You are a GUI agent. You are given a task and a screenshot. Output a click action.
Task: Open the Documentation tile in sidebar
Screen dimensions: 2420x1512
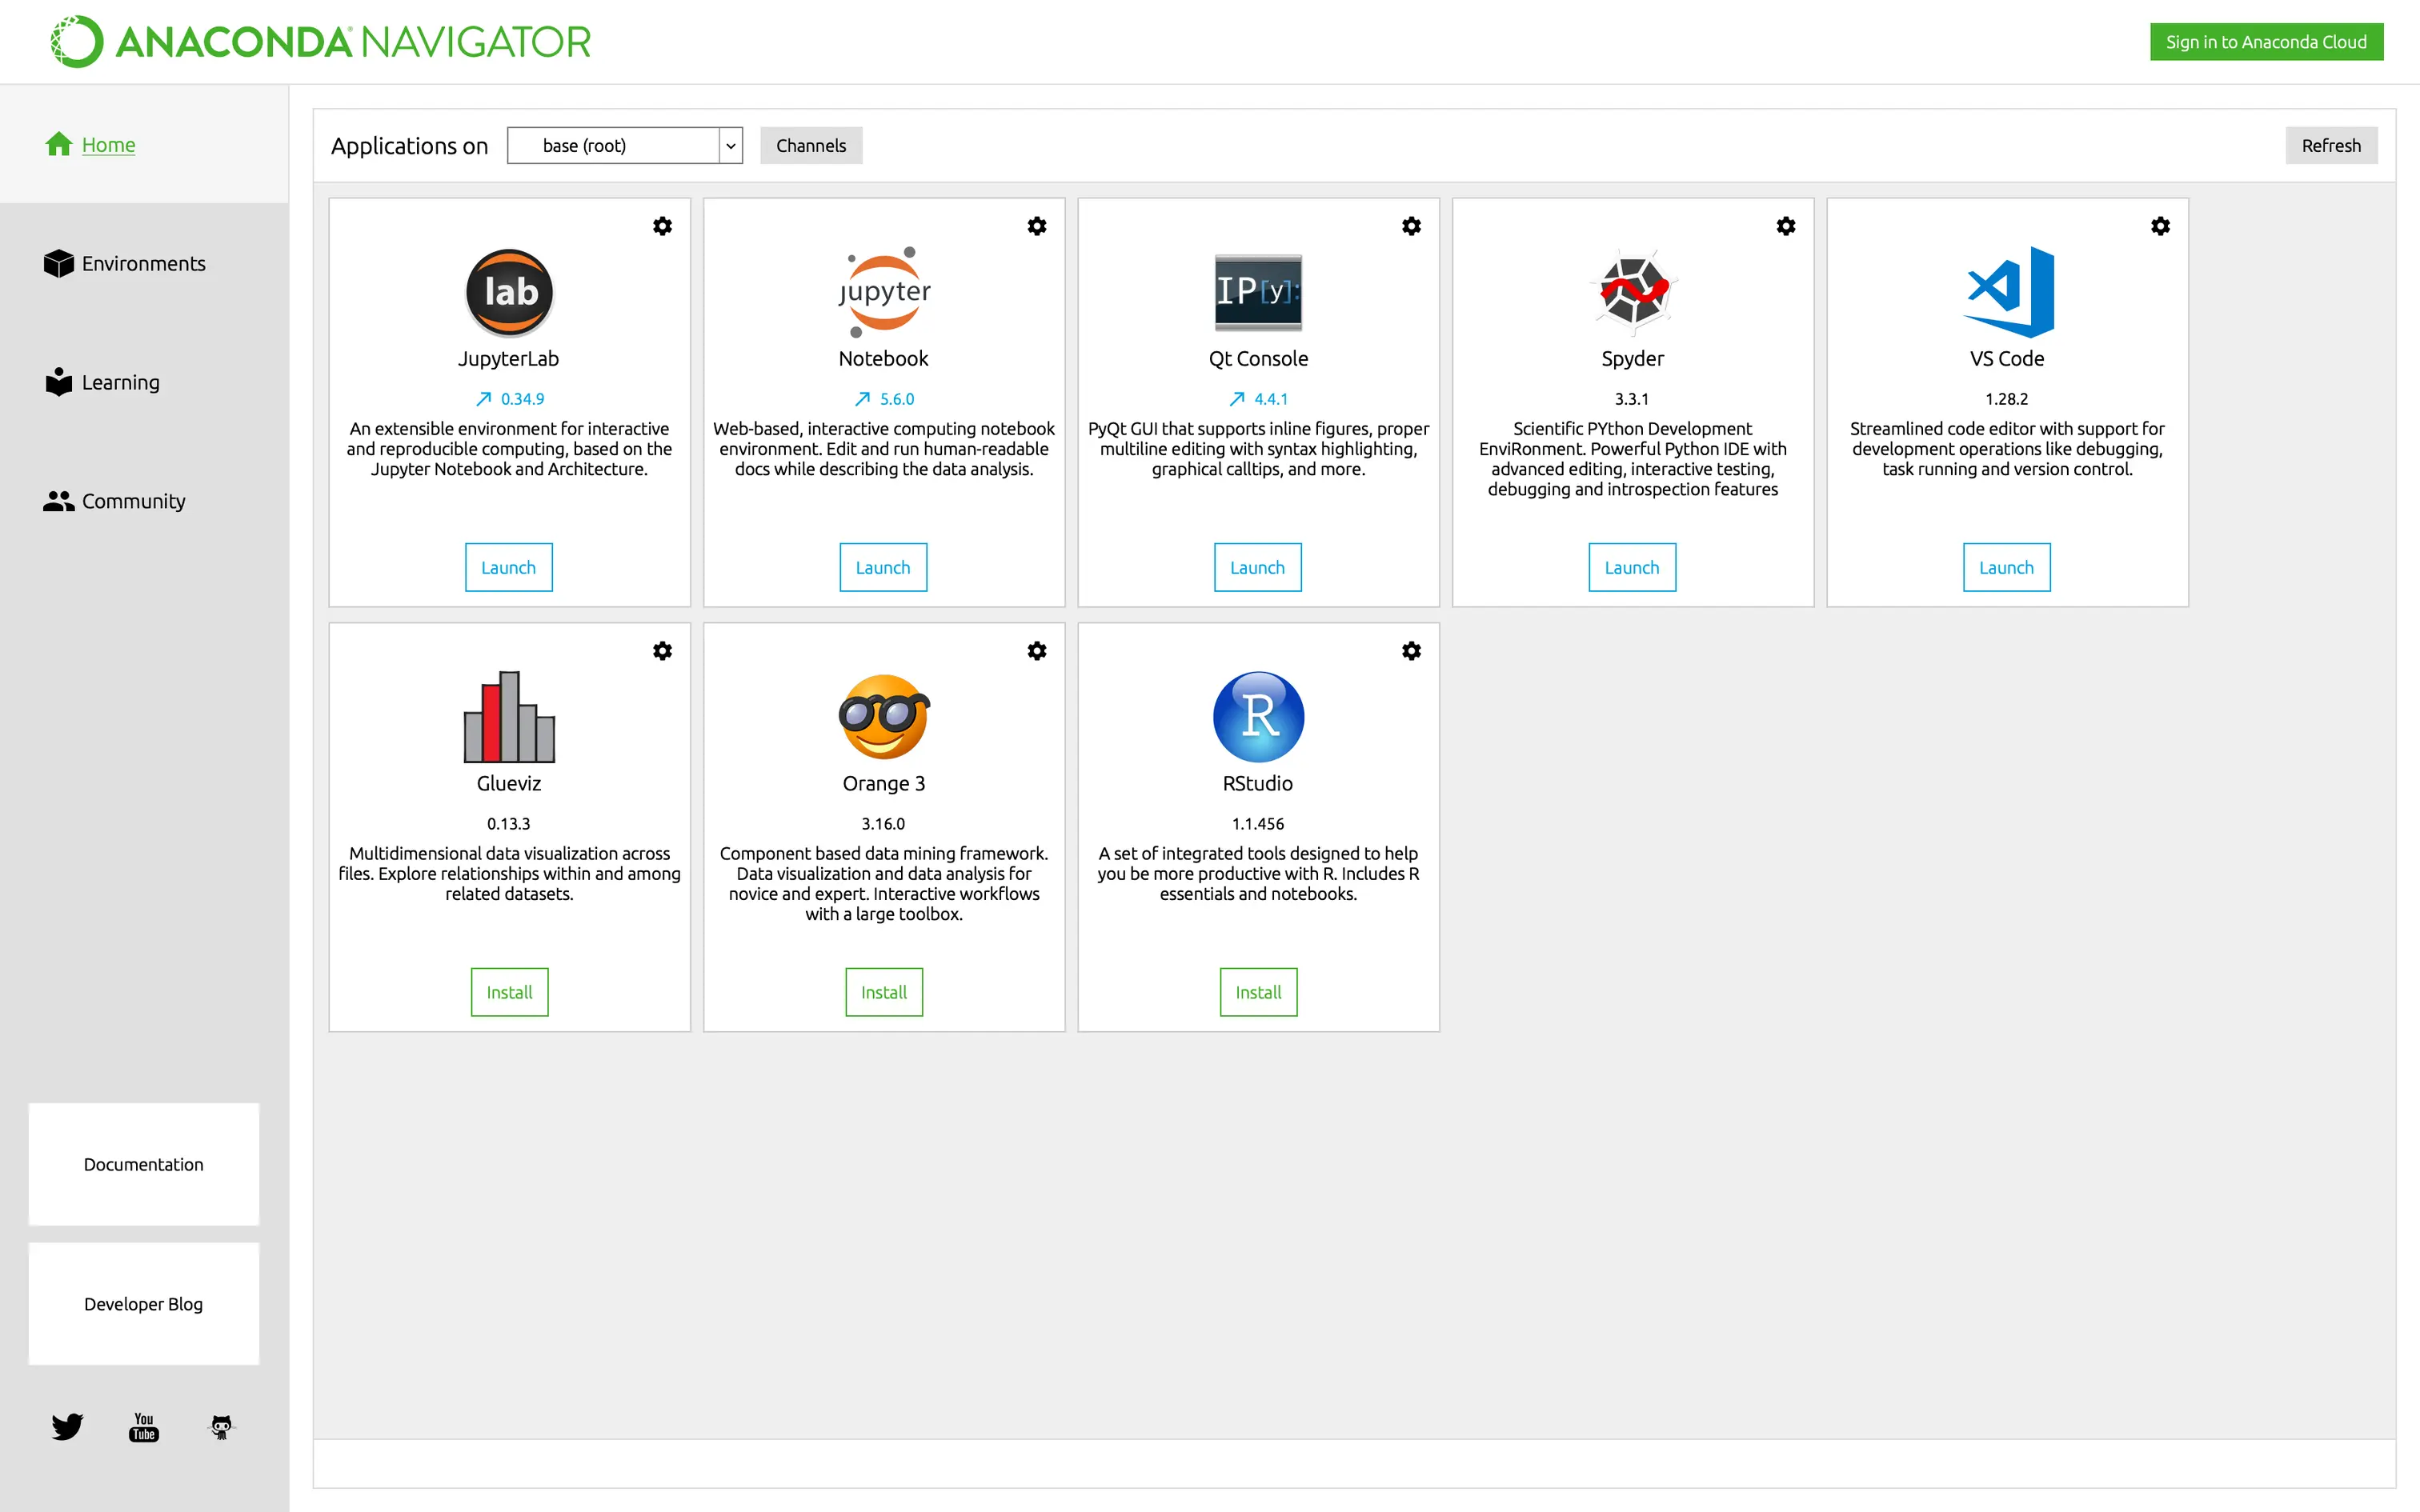[144, 1164]
